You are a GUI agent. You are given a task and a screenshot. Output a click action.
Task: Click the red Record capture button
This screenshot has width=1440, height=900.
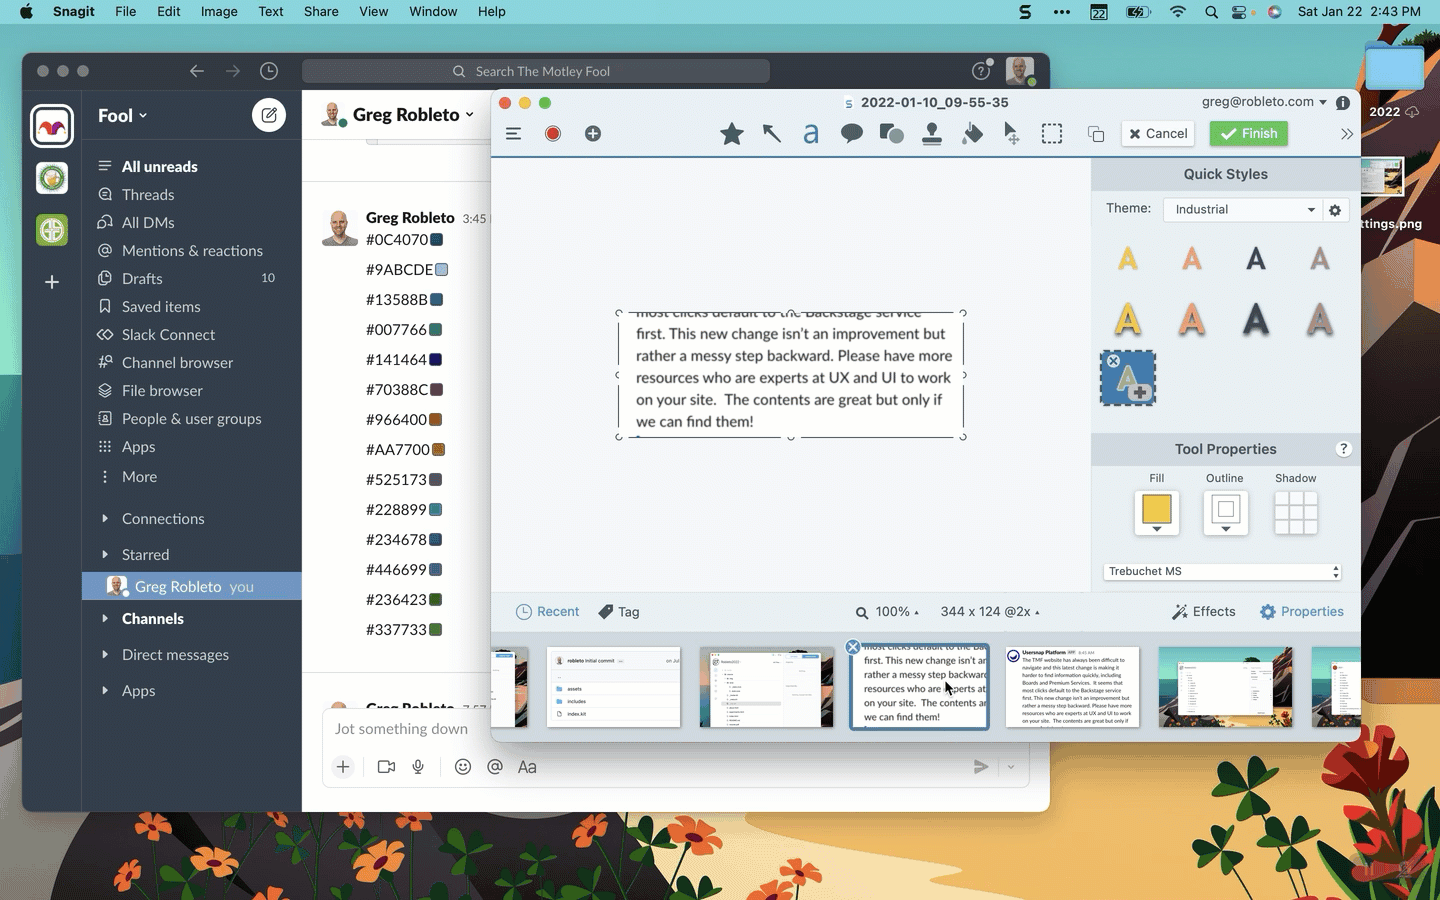tap(553, 134)
